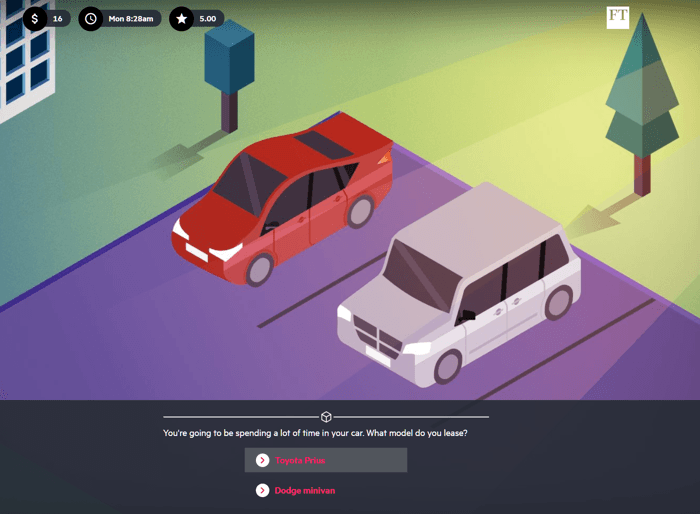700x514 pixels.
Task: Click the dollar sign money icon
Action: [35, 18]
